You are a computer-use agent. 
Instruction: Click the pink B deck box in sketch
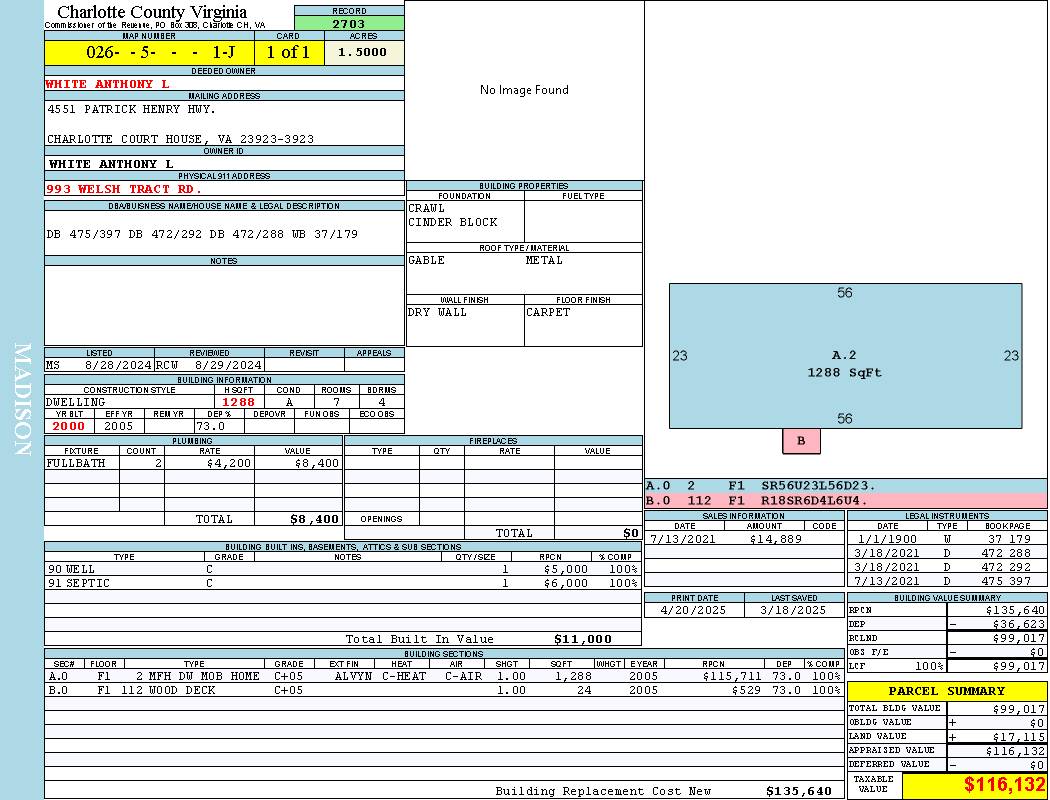(x=801, y=440)
